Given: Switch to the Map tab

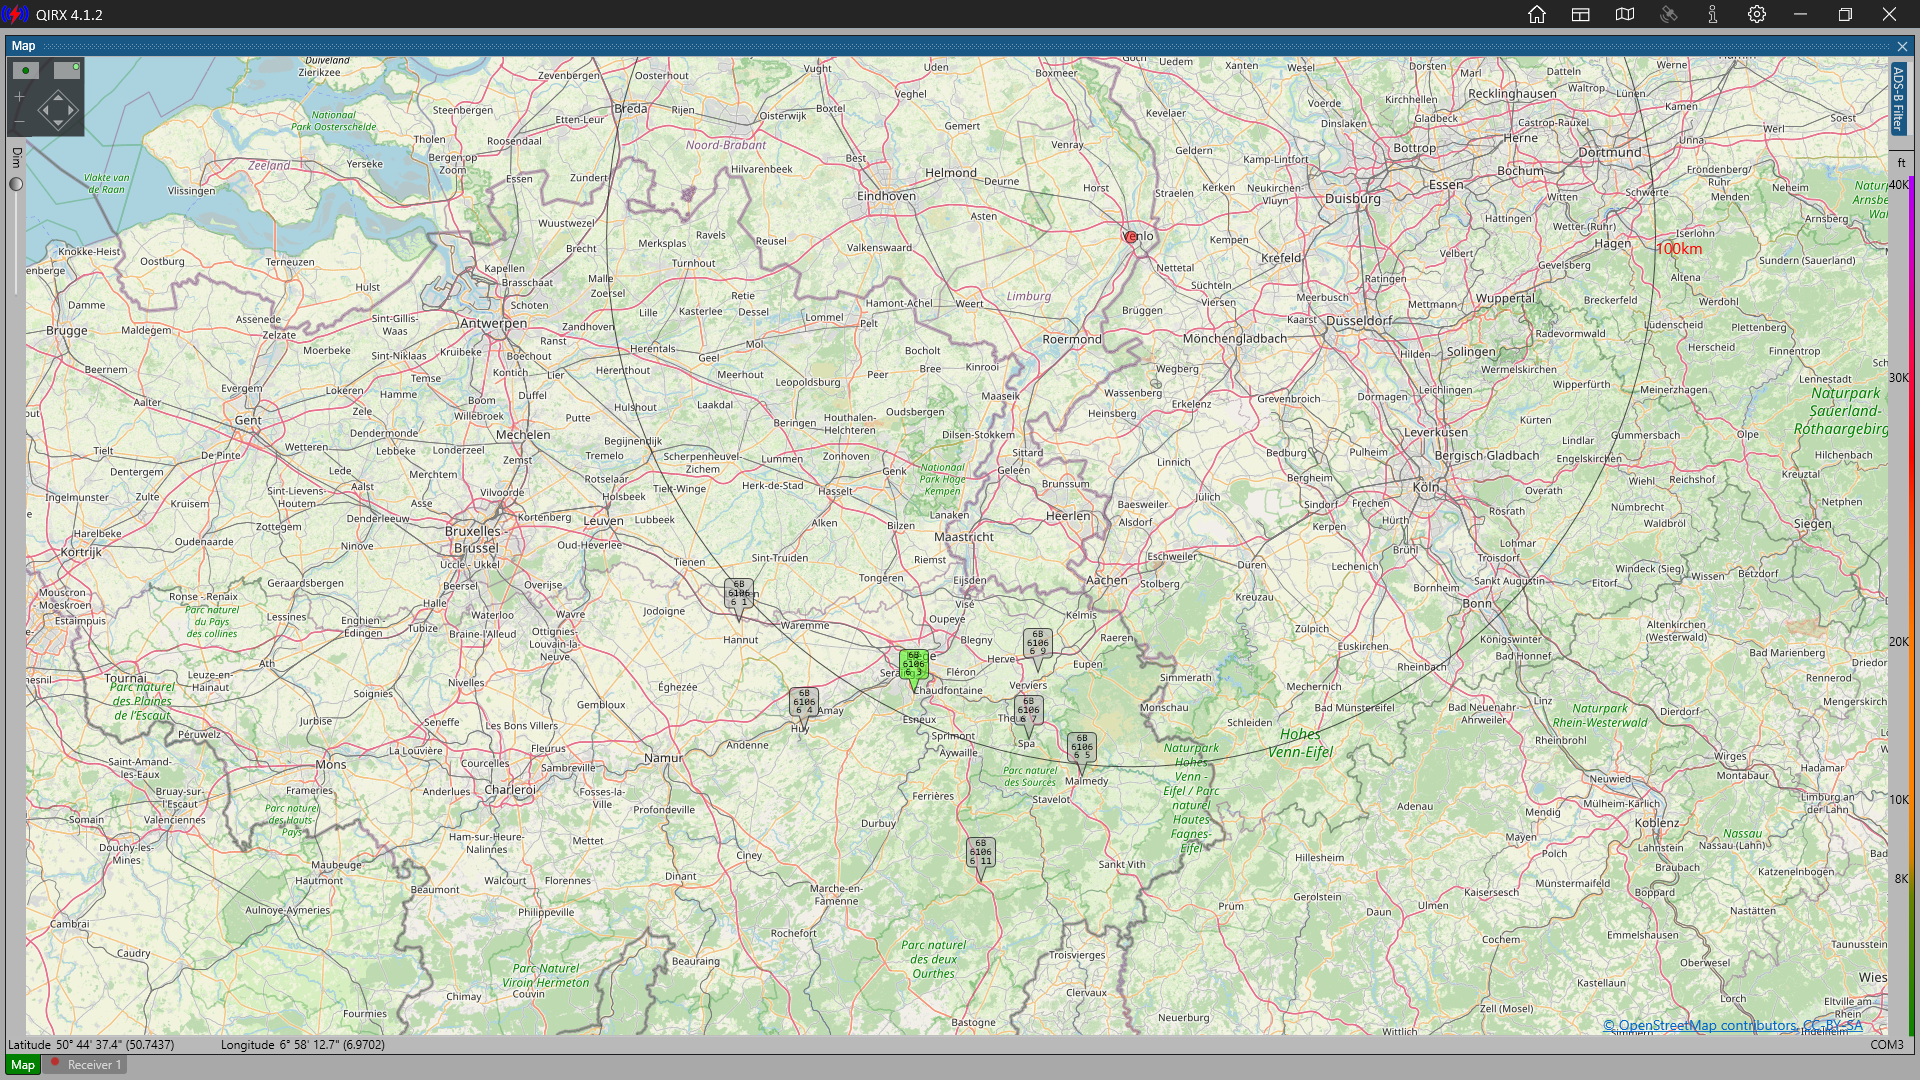Looking at the screenshot, I should (23, 1065).
